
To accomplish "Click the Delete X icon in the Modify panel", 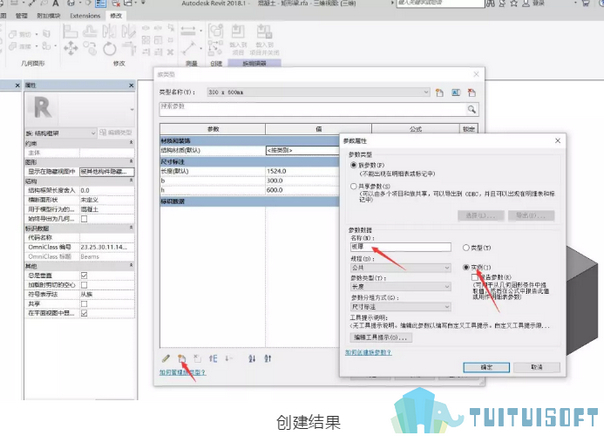I will point(170,52).
